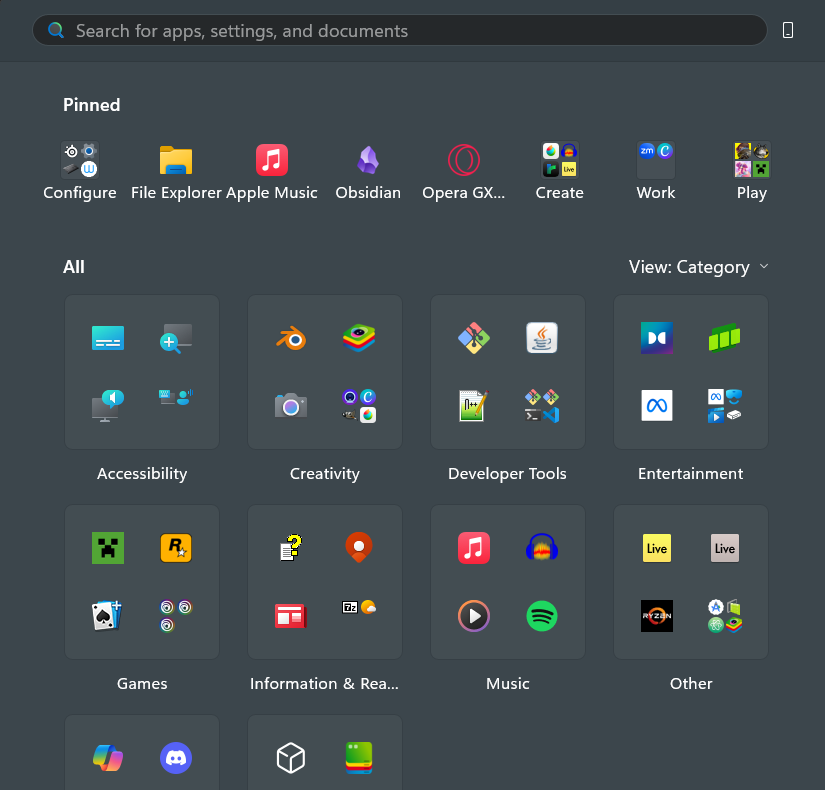Screen dimensions: 825x790
Task: Expand the Developer Tools category folder
Action: [x=507, y=372]
